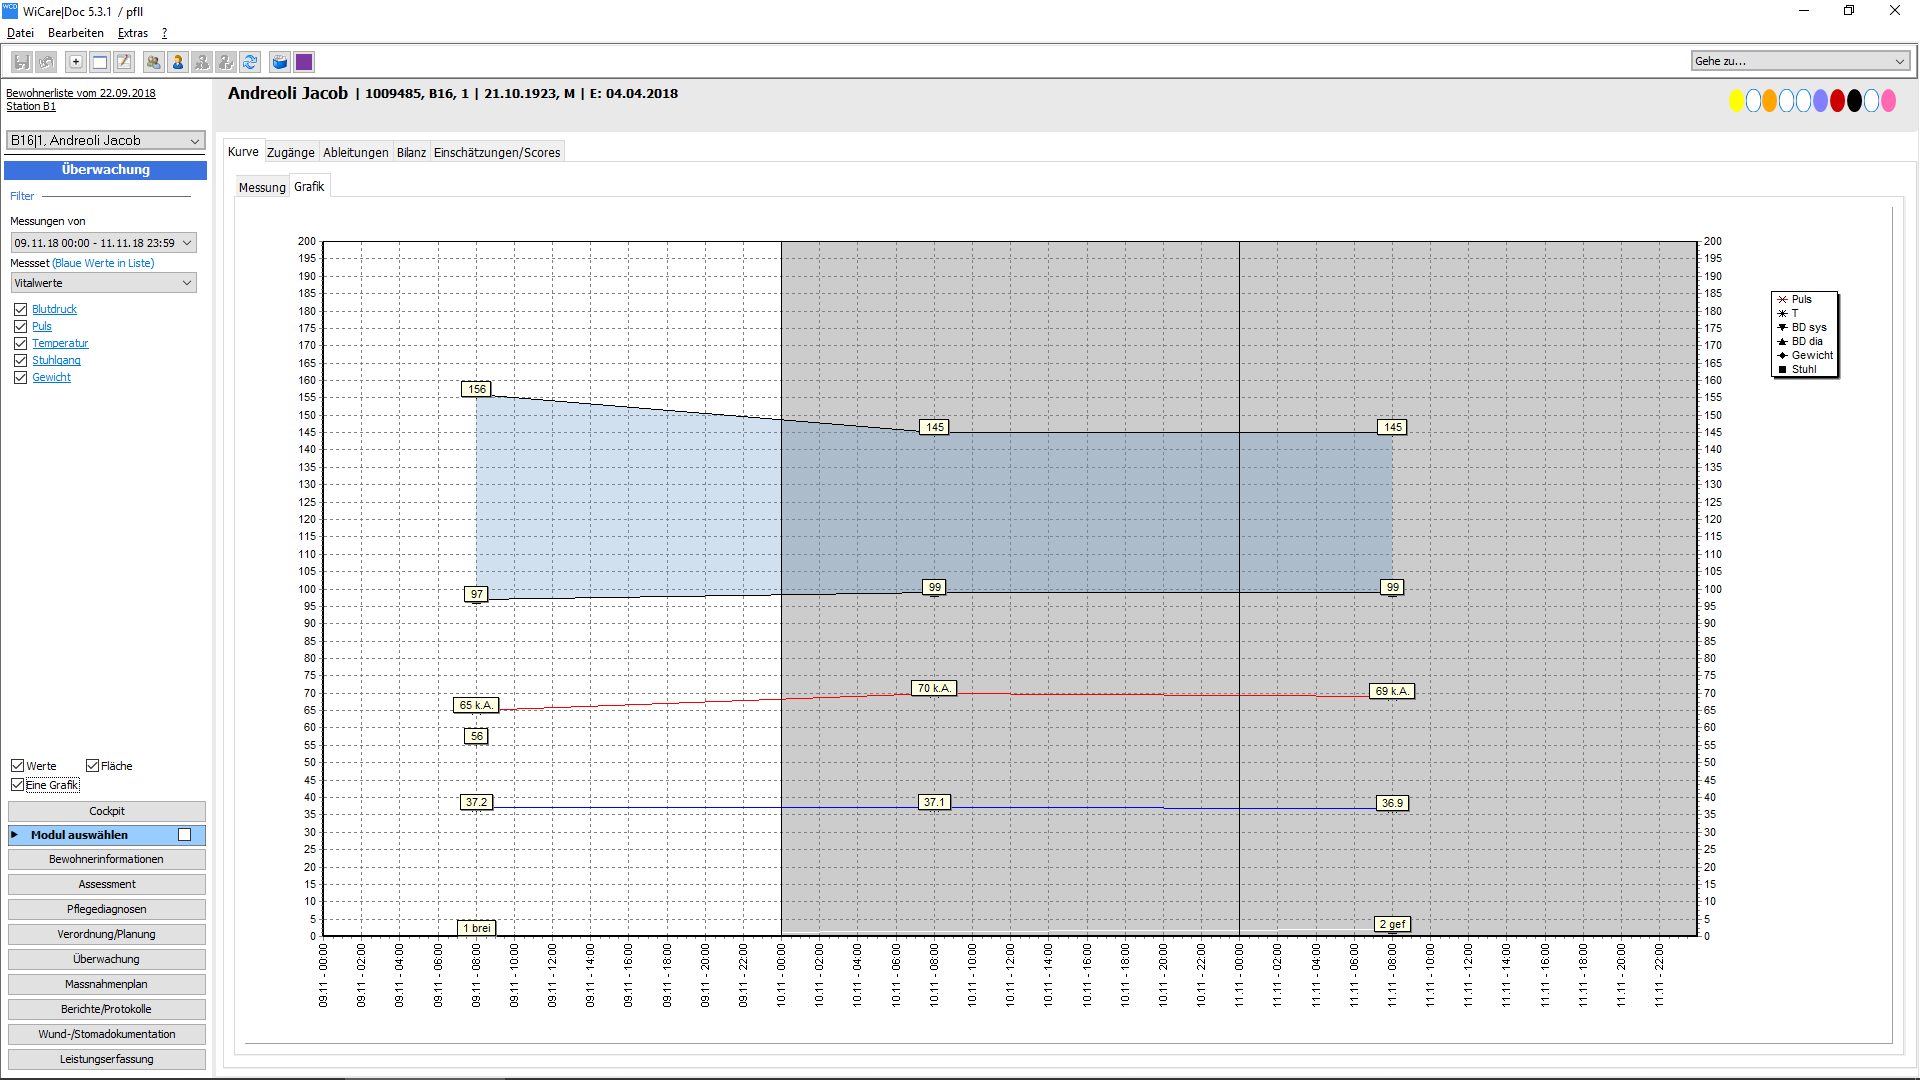Viewport: 1920px width, 1080px height.
Task: Click the save disk toolbar icon
Action: tap(22, 62)
